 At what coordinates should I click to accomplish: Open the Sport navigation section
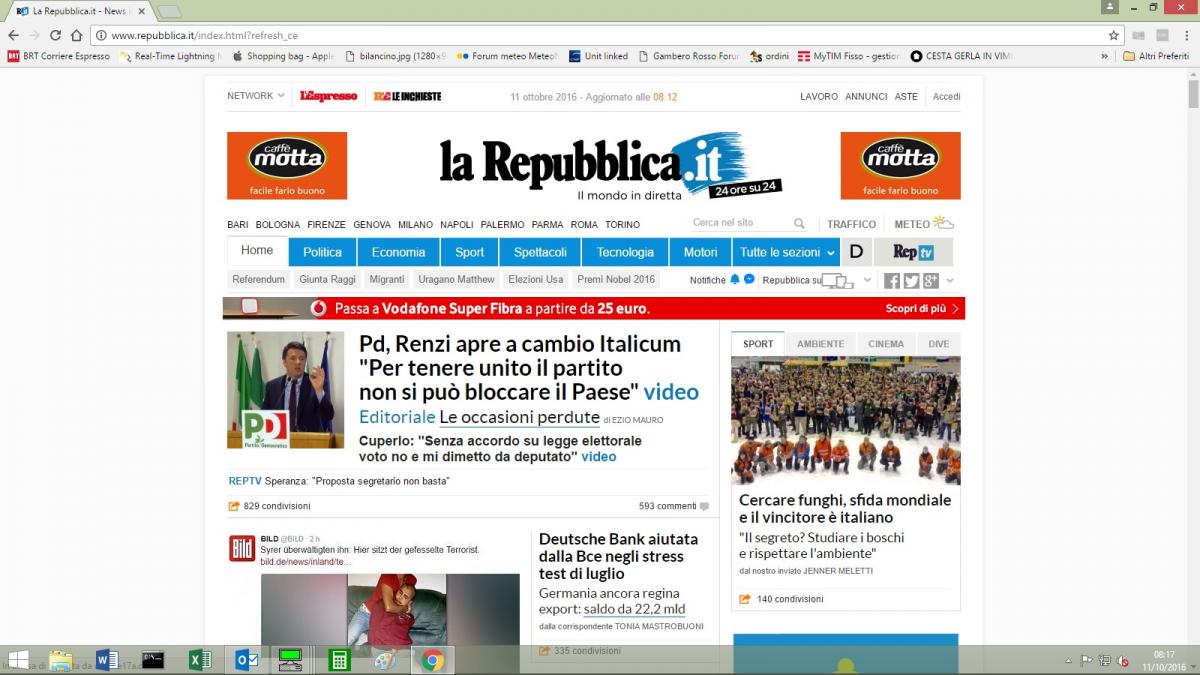[x=469, y=252]
